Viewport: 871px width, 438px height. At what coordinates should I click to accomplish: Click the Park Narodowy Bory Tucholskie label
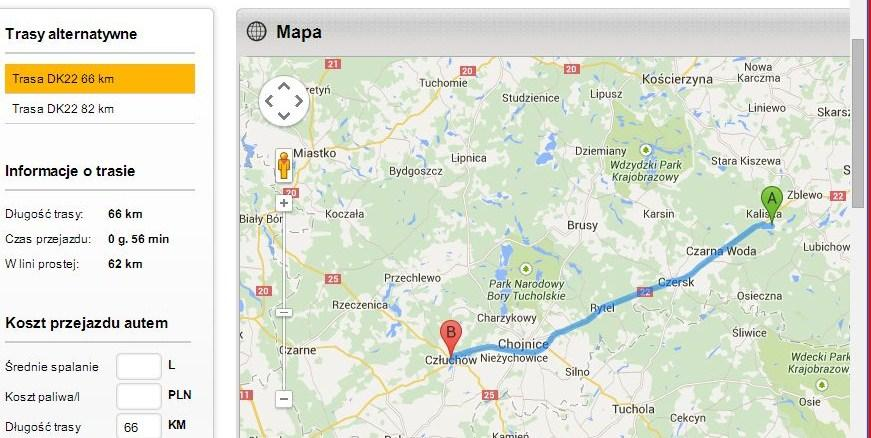[526, 290]
